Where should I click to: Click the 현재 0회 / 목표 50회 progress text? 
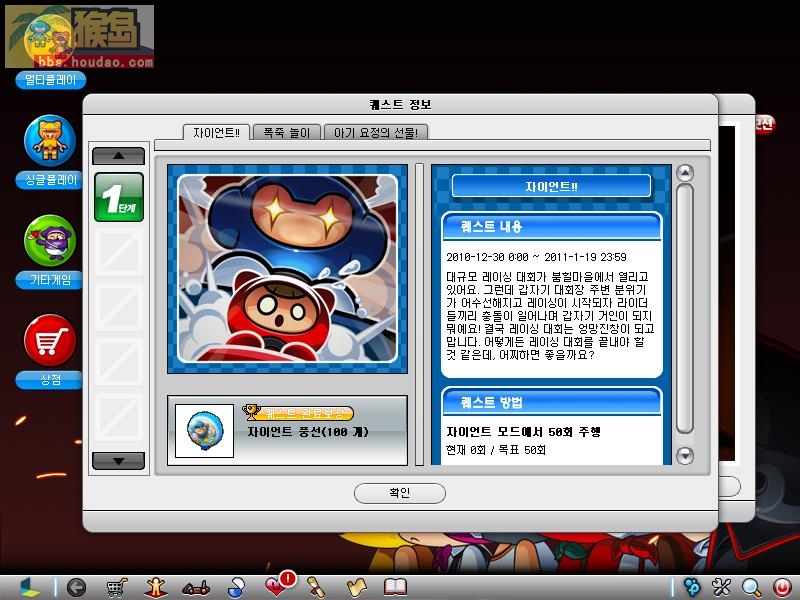pos(496,449)
